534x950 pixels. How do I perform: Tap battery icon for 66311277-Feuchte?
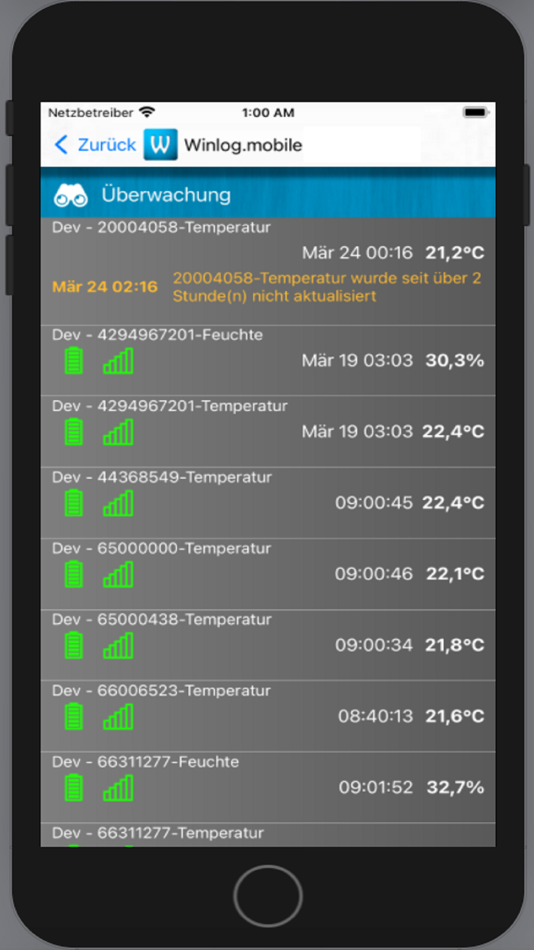(x=74, y=788)
